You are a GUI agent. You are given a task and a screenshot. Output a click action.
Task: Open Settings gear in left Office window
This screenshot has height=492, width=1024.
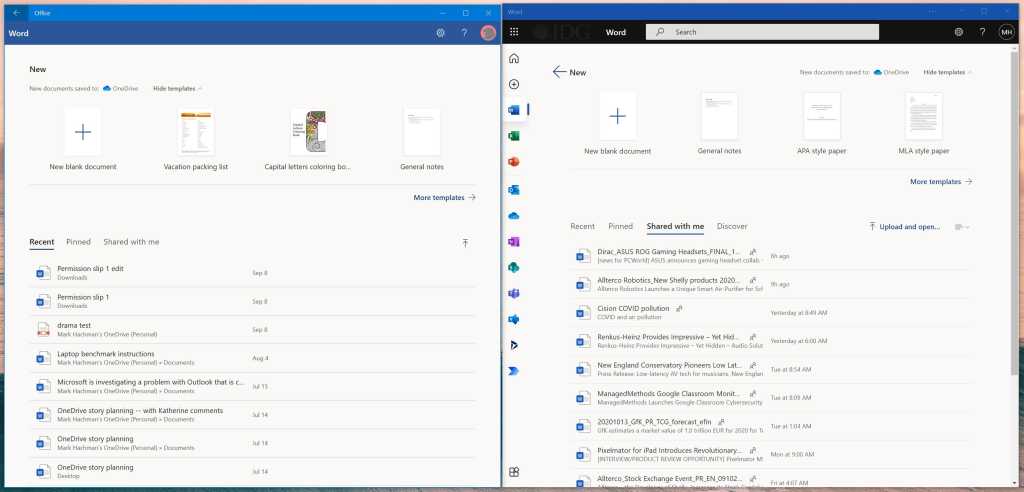coord(440,33)
